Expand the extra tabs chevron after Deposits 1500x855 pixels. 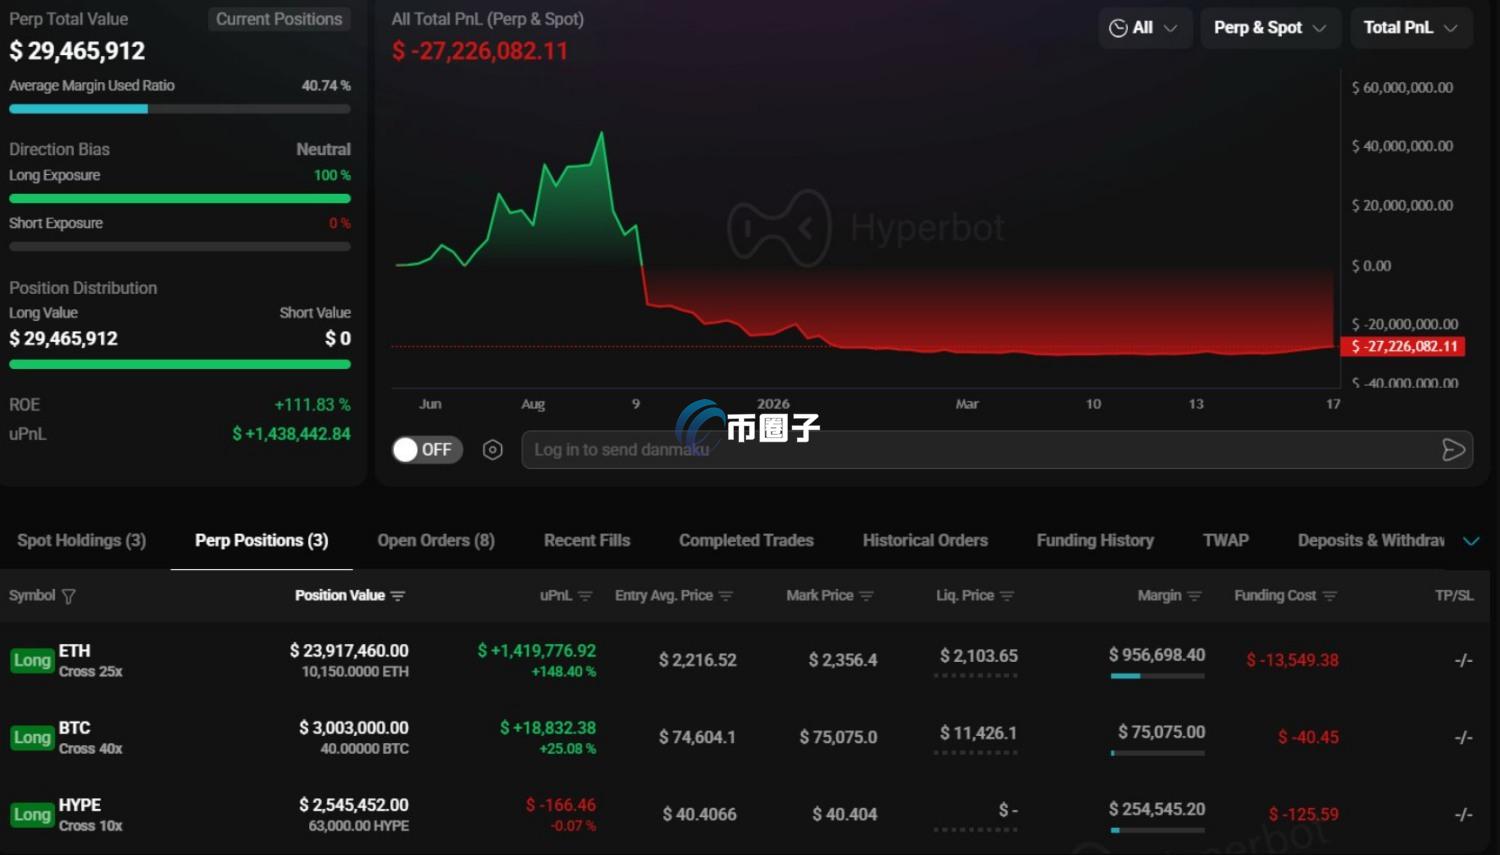coord(1471,541)
